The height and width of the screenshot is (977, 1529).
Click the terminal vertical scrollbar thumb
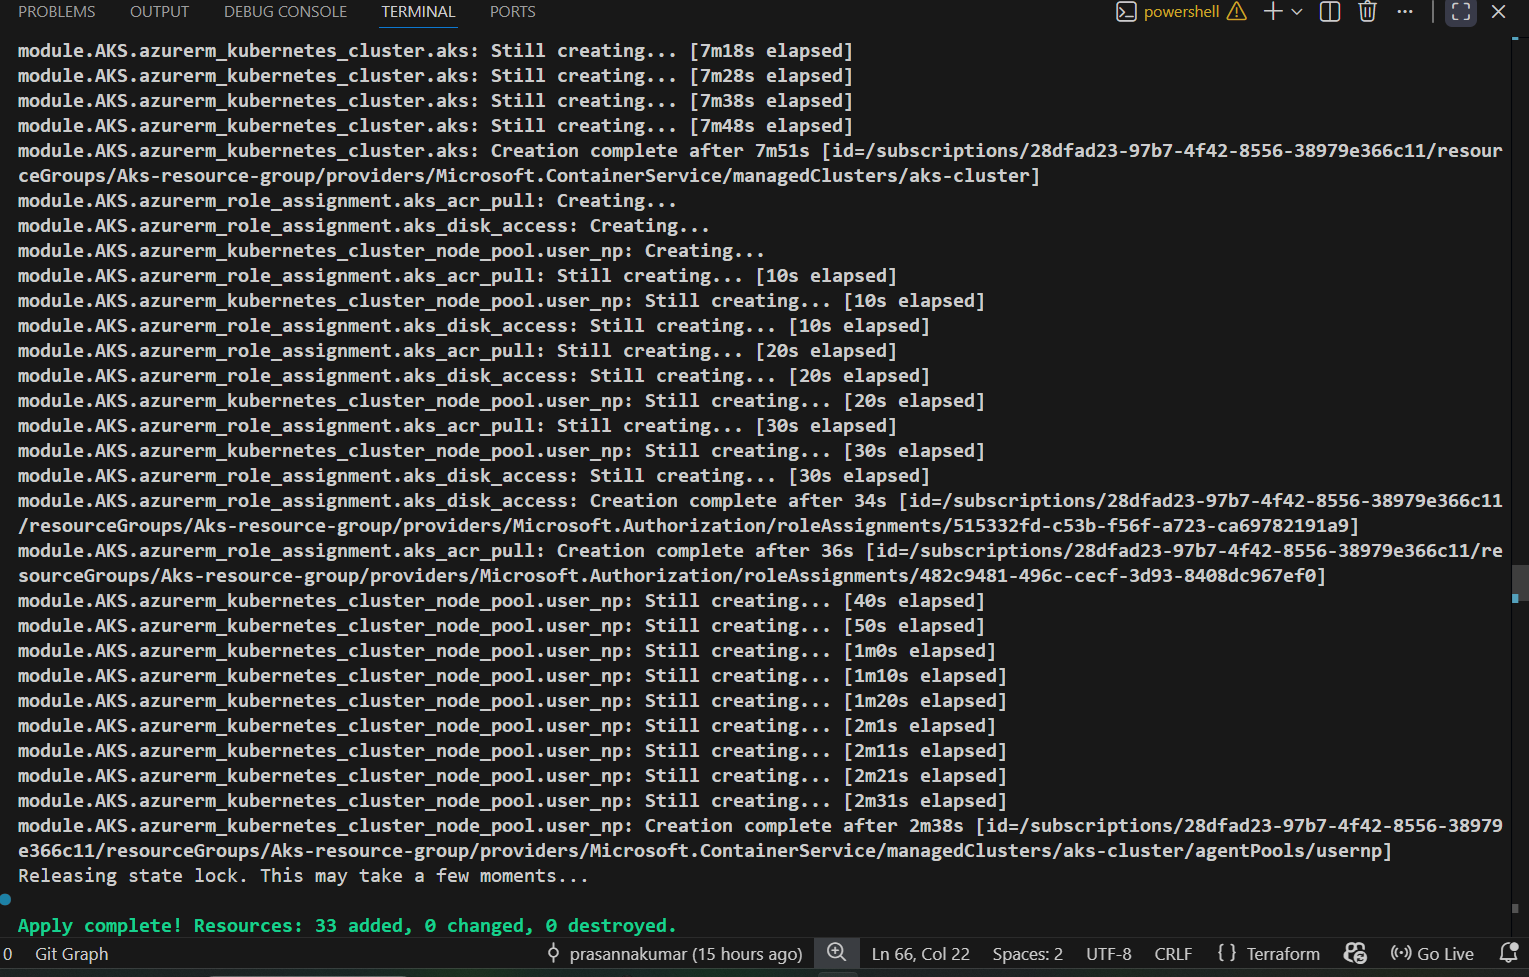[1519, 581]
